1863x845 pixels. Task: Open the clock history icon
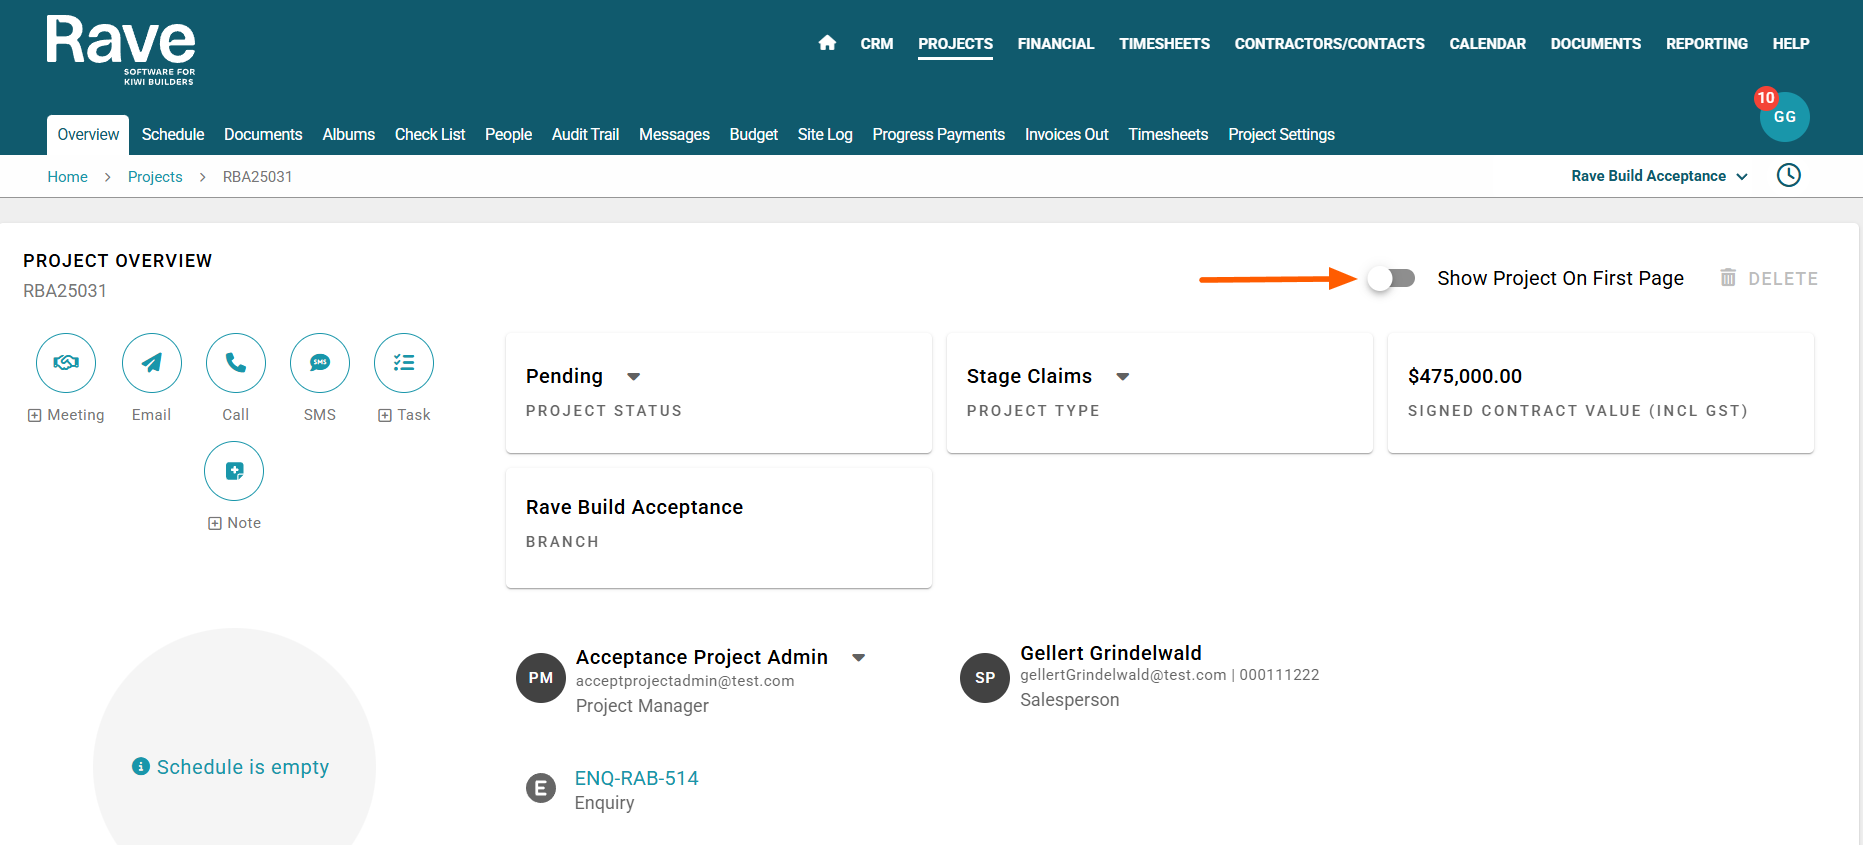[x=1788, y=176]
